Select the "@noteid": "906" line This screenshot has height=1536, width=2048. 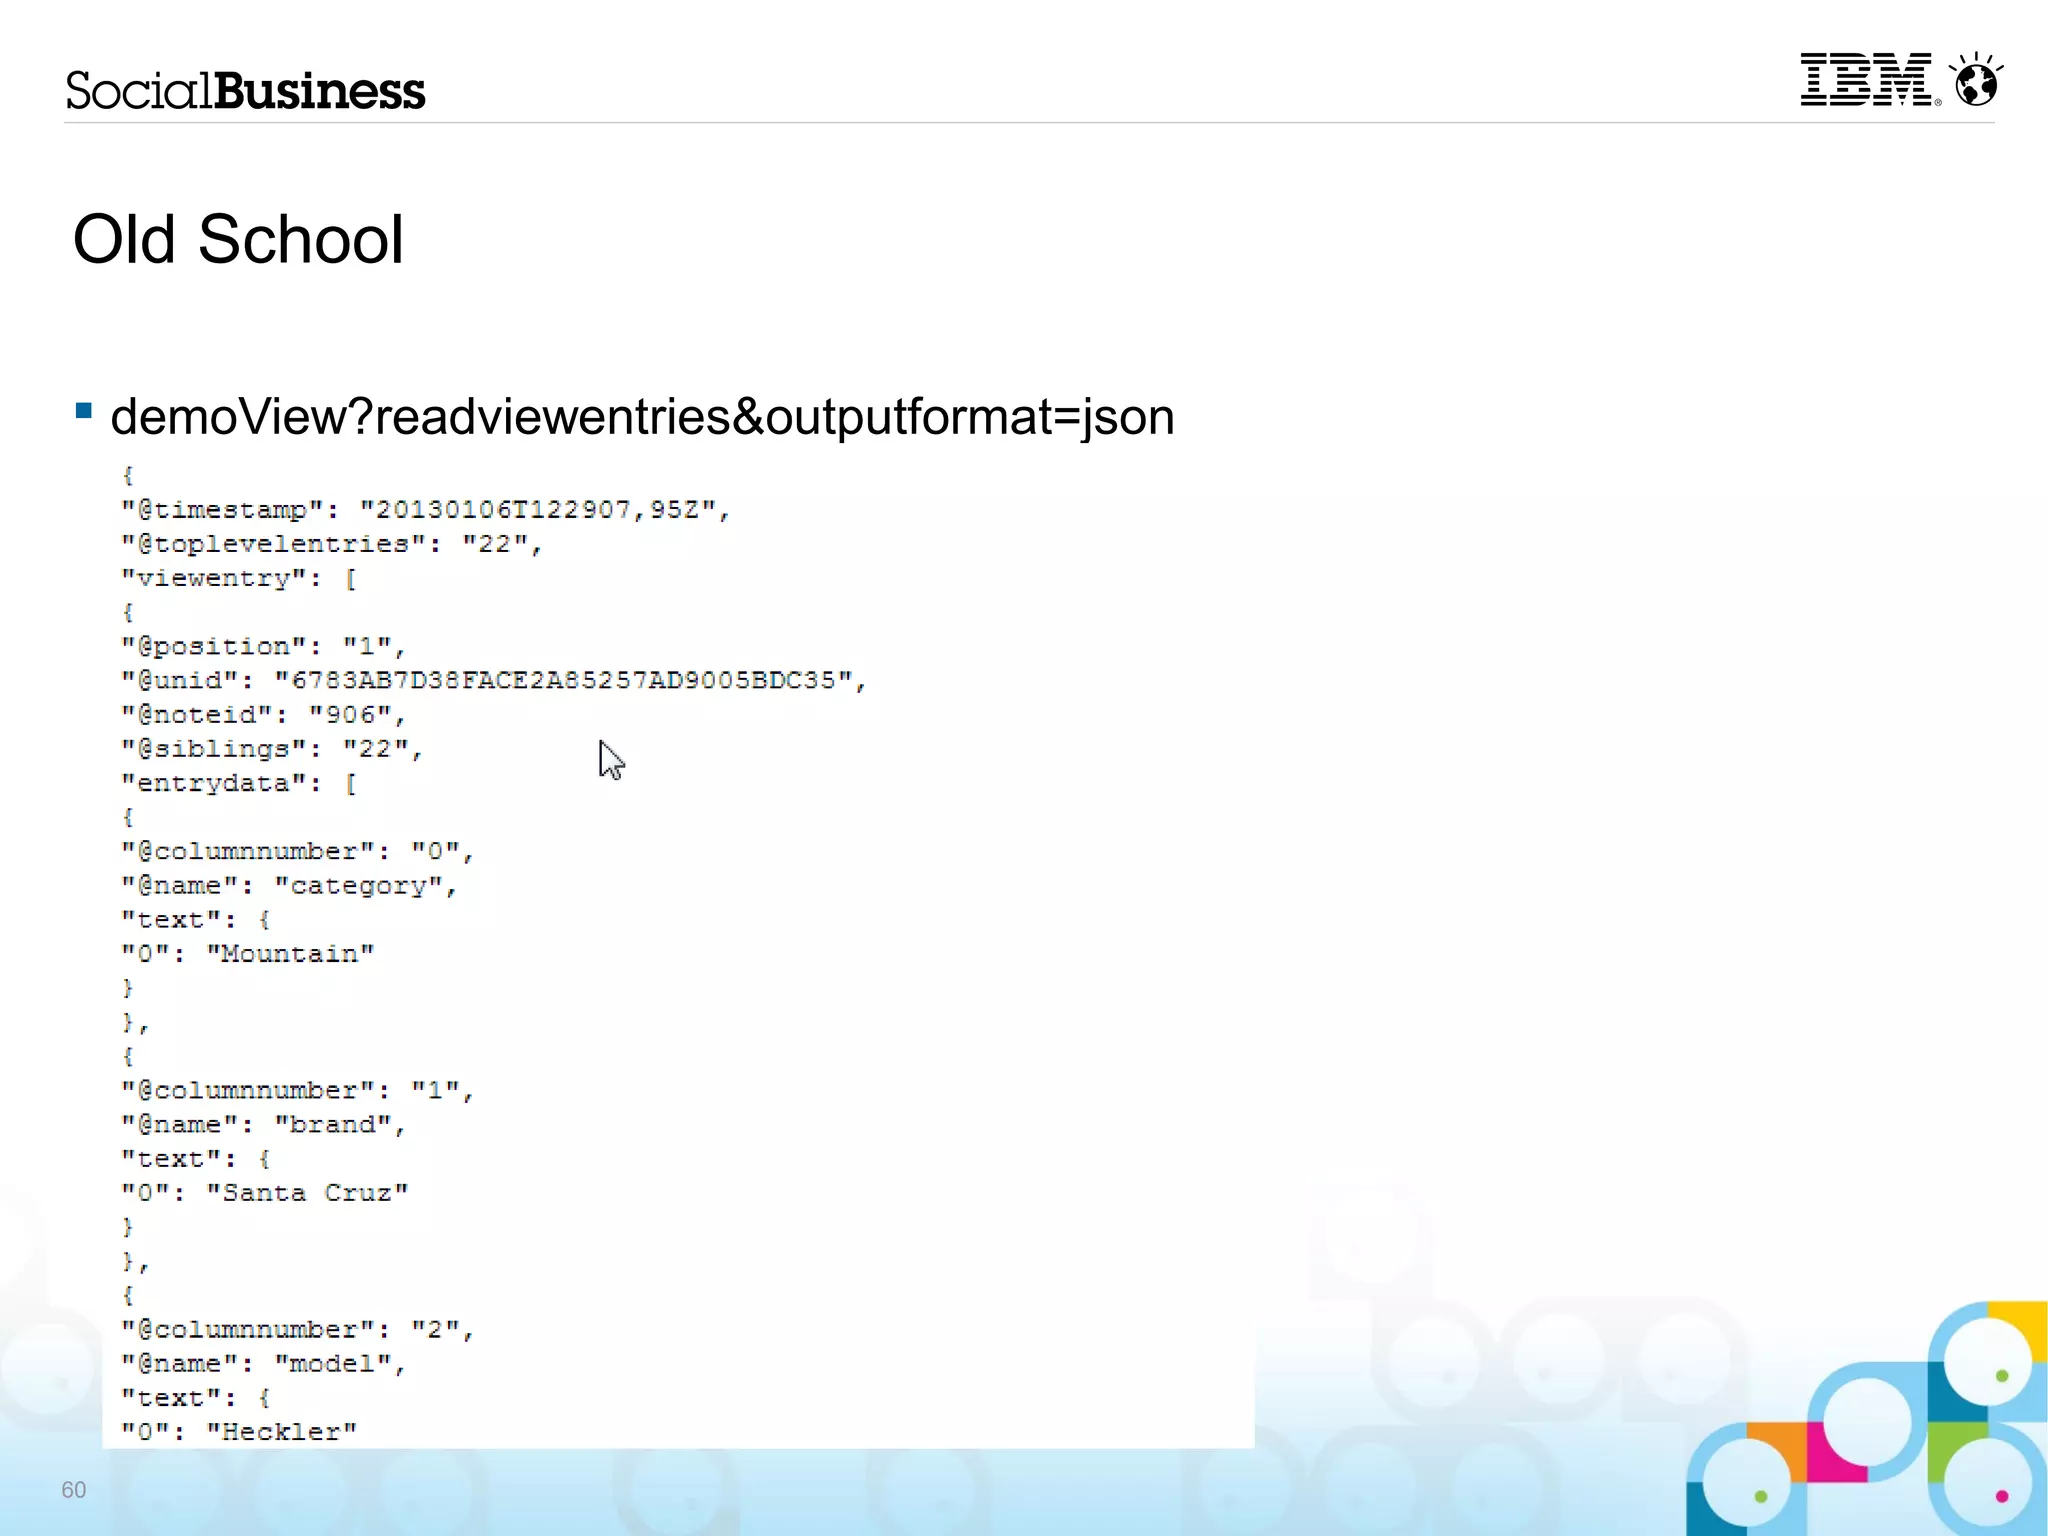point(263,715)
